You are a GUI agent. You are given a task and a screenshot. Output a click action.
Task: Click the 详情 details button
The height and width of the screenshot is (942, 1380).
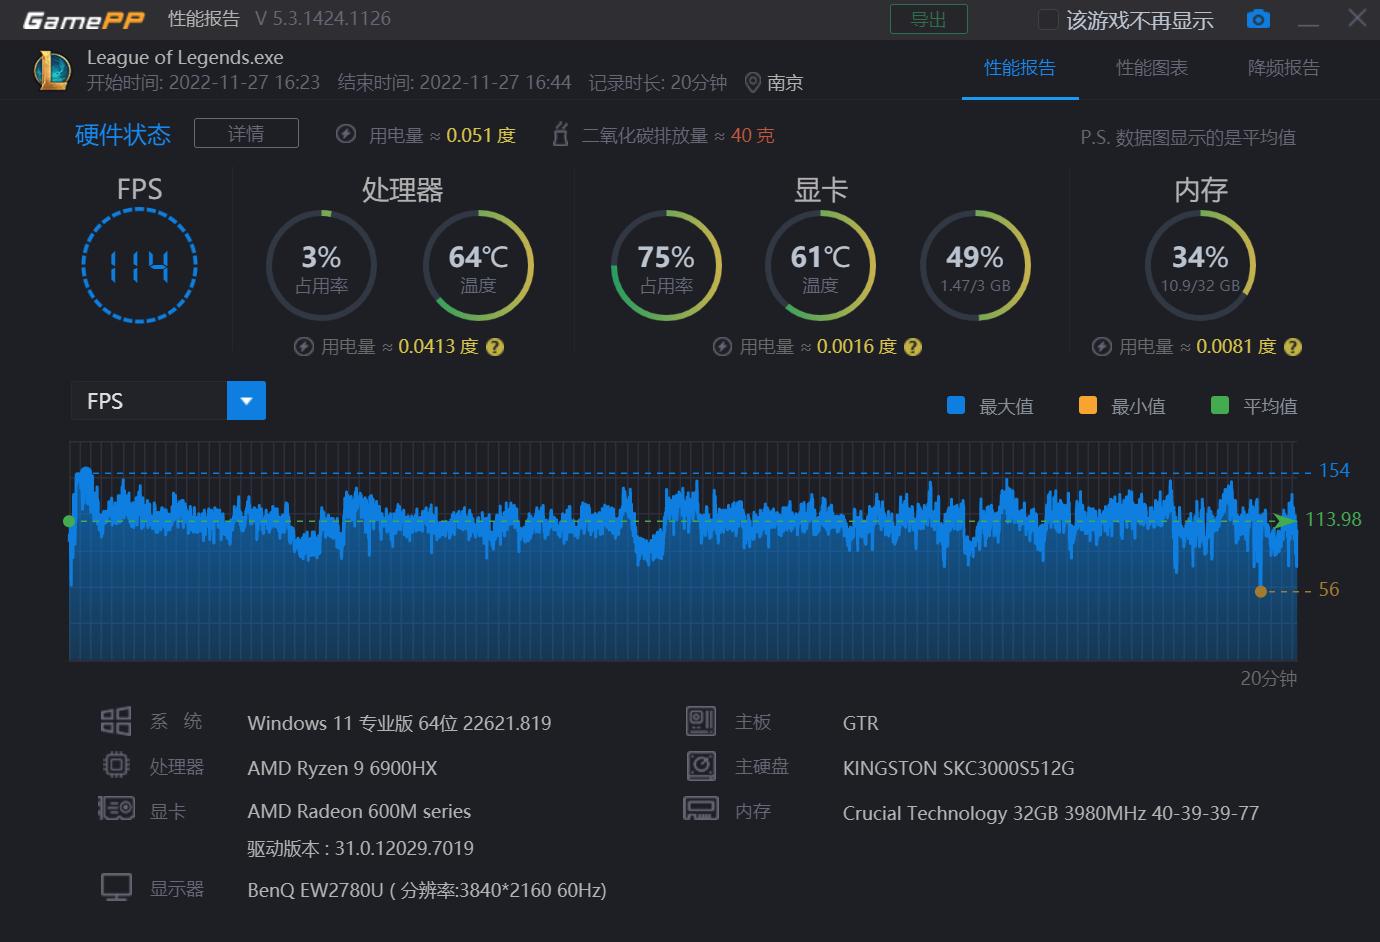click(x=246, y=132)
